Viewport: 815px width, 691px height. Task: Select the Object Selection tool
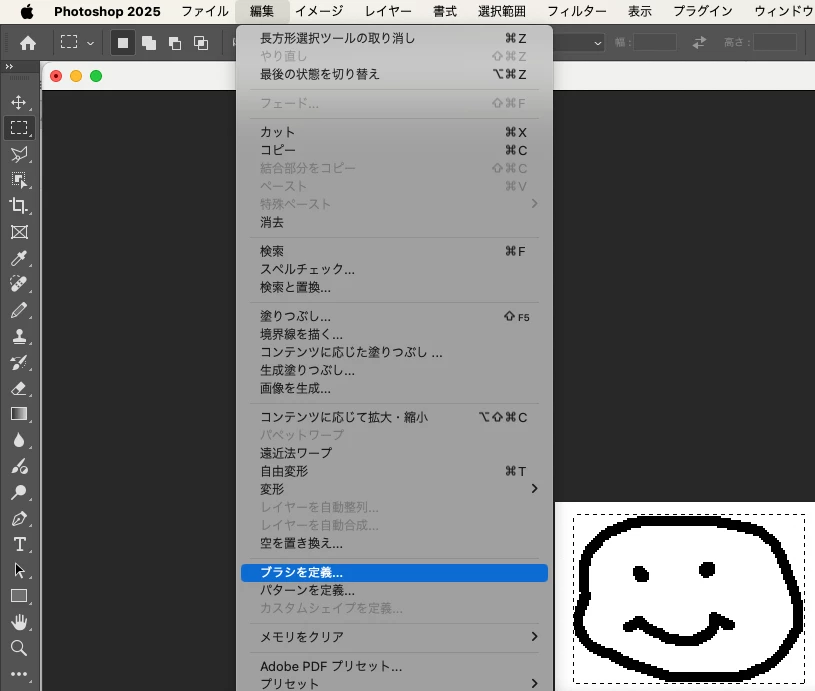[x=19, y=180]
